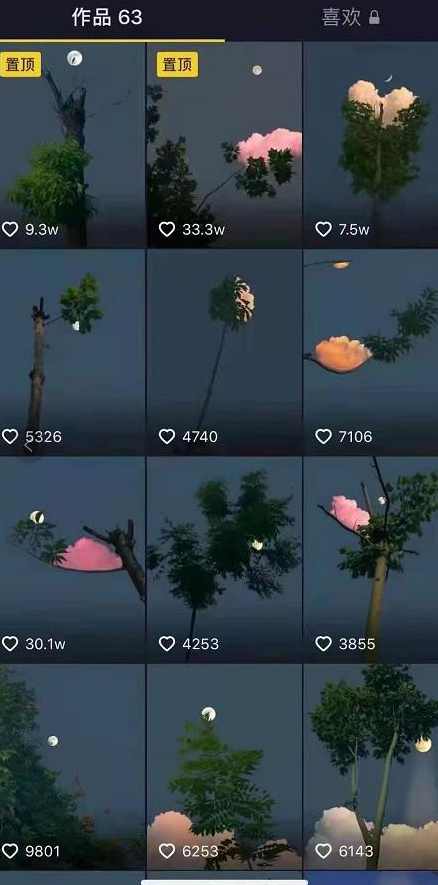
Task: Tap the home indicator bar at bottom
Action: click(224, 882)
